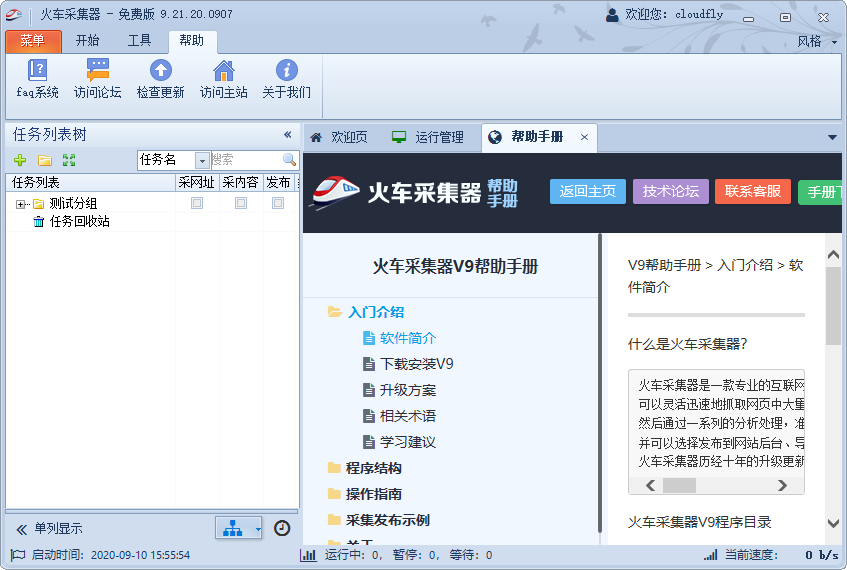Toggle 发布 checkbox for 测试分组
The height and width of the screenshot is (570, 847).
[278, 203]
